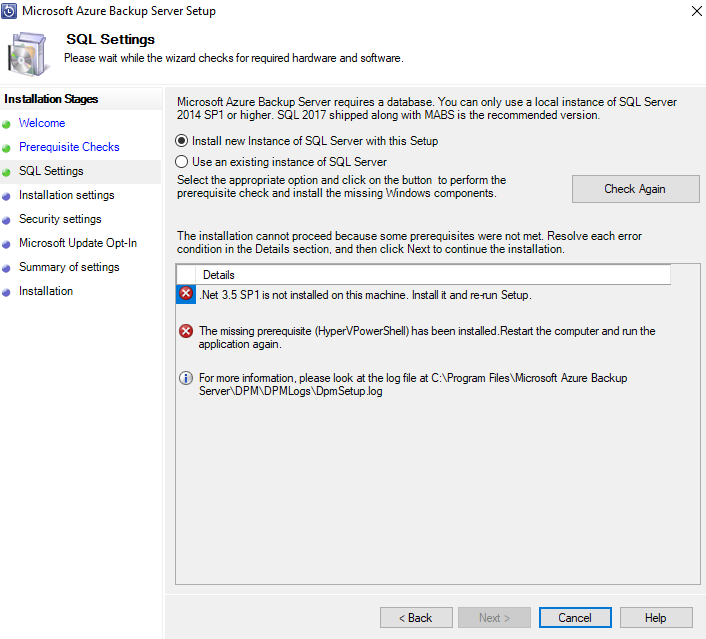The image size is (706, 639).
Task: Click the blue bullet beside Security settings
Action: pyautogui.click(x=6, y=221)
